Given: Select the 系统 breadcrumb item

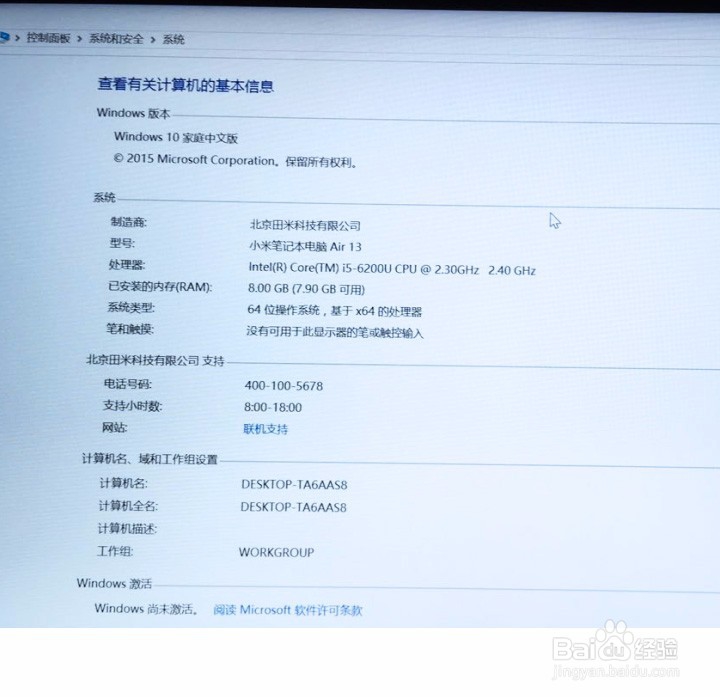Looking at the screenshot, I should point(174,39).
